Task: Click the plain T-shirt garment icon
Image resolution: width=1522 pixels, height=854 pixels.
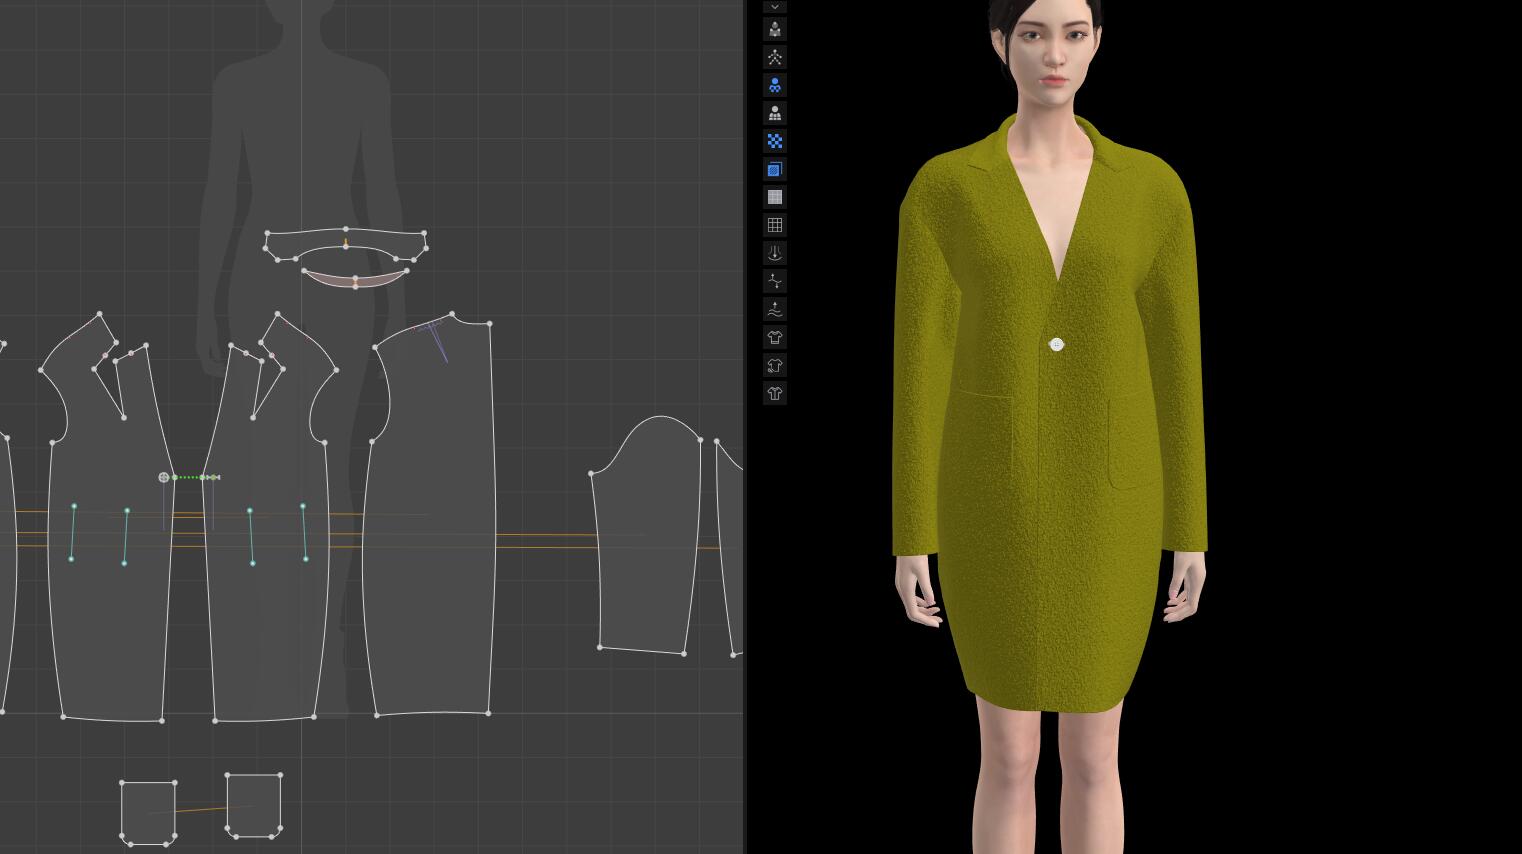Action: [x=775, y=338]
